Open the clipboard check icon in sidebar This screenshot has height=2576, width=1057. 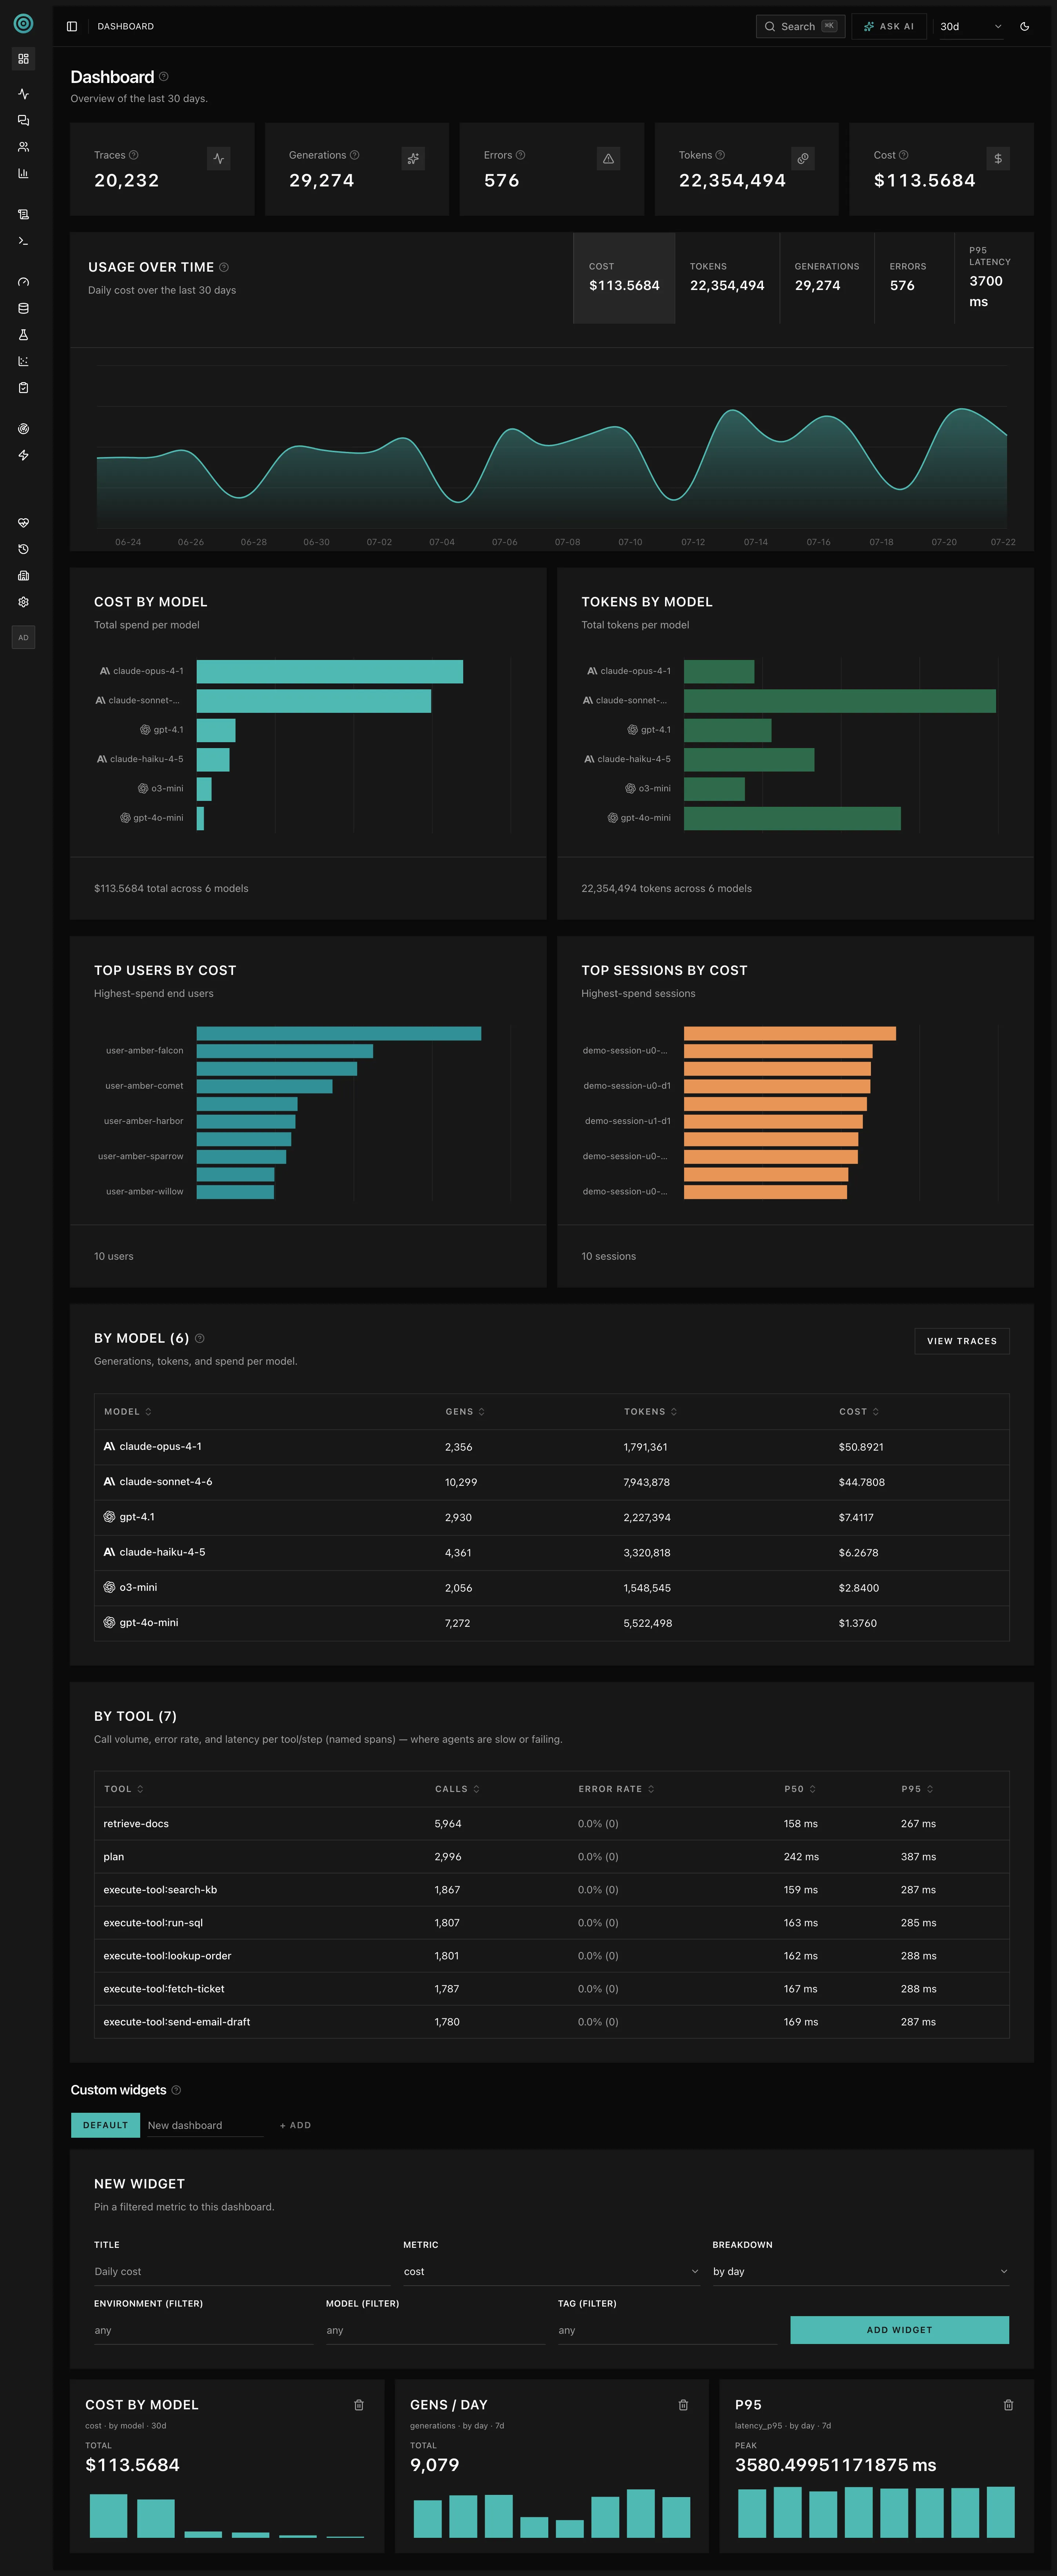pyautogui.click(x=23, y=388)
